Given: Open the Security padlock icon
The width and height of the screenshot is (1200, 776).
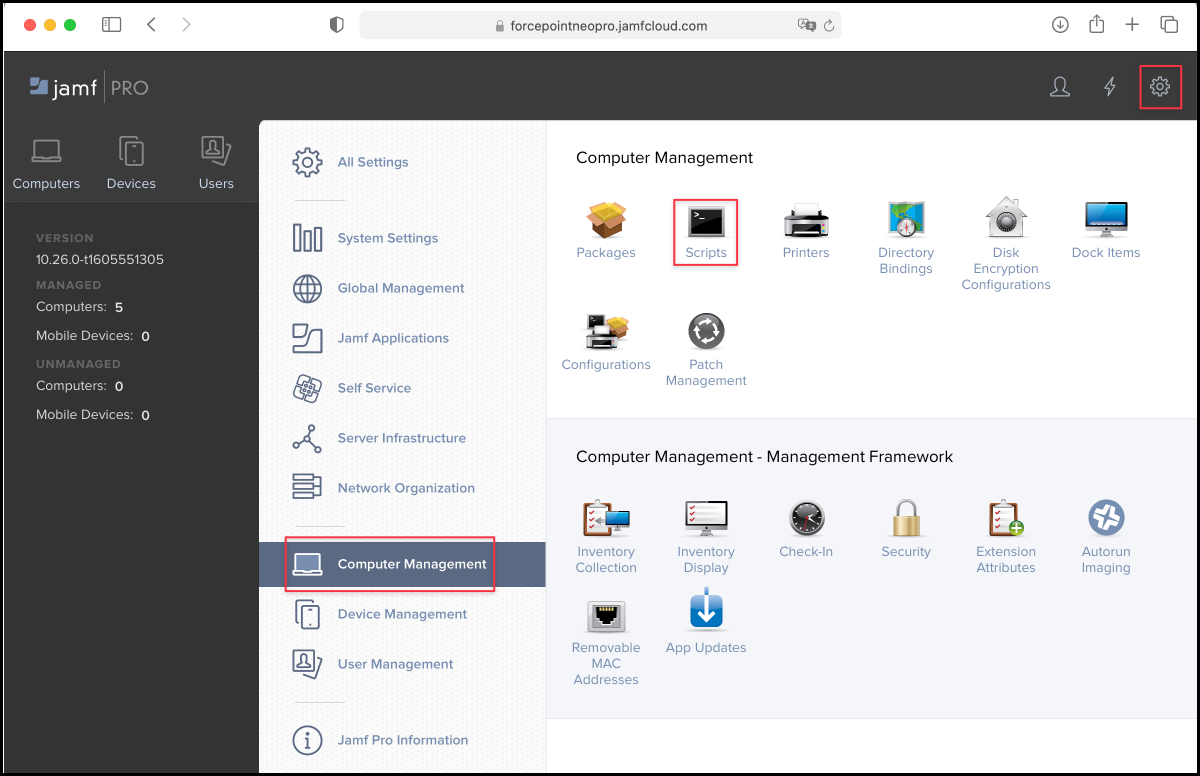Looking at the screenshot, I should pyautogui.click(x=906, y=520).
